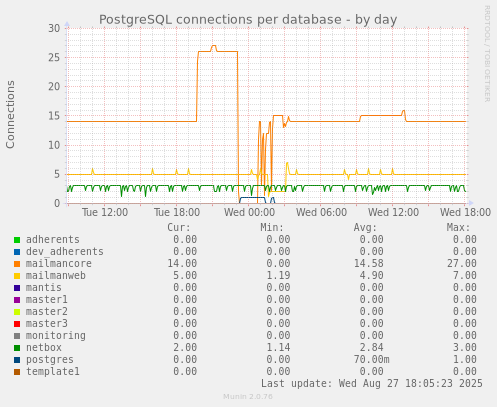Click the netbox green legend swatch
The image size is (497, 407).
pos(17,348)
